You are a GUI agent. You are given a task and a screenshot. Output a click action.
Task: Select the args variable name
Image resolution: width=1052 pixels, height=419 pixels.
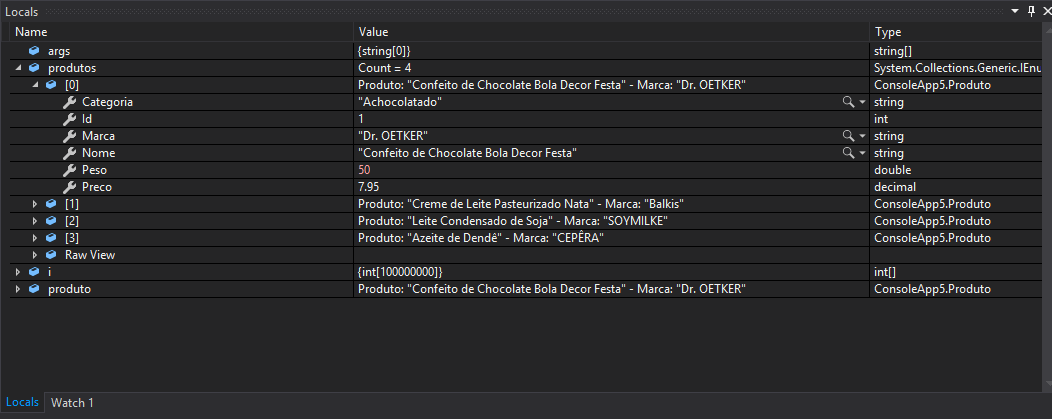58,51
